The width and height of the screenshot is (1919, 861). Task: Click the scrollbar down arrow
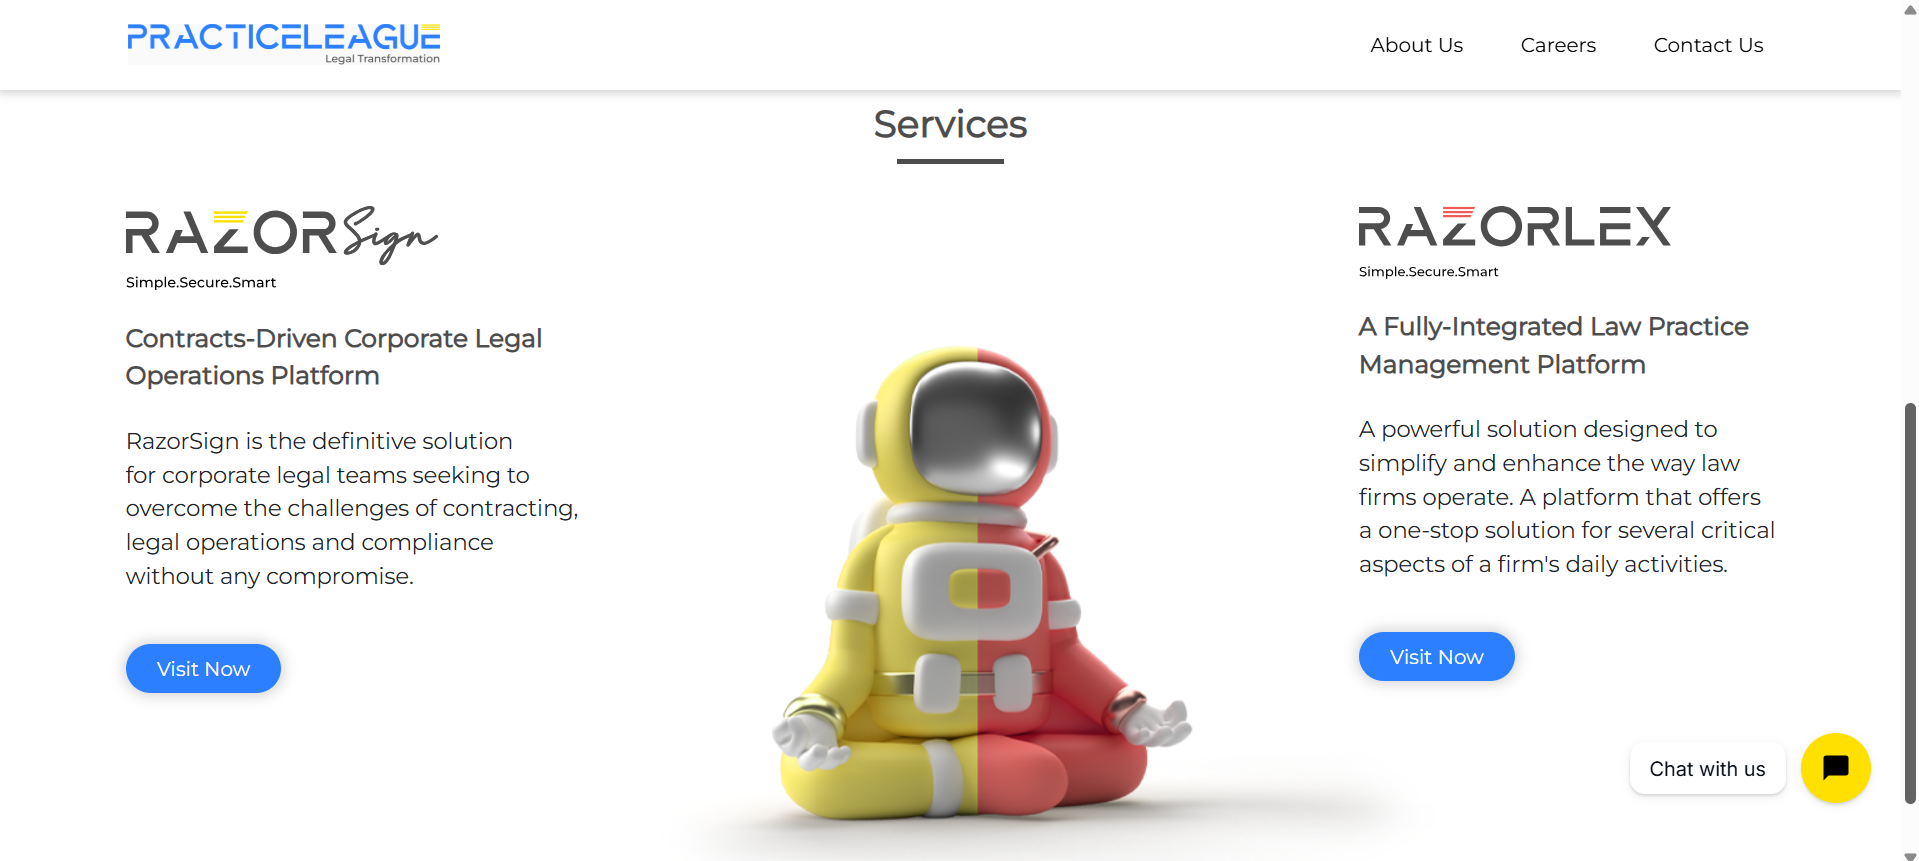[x=1910, y=855]
